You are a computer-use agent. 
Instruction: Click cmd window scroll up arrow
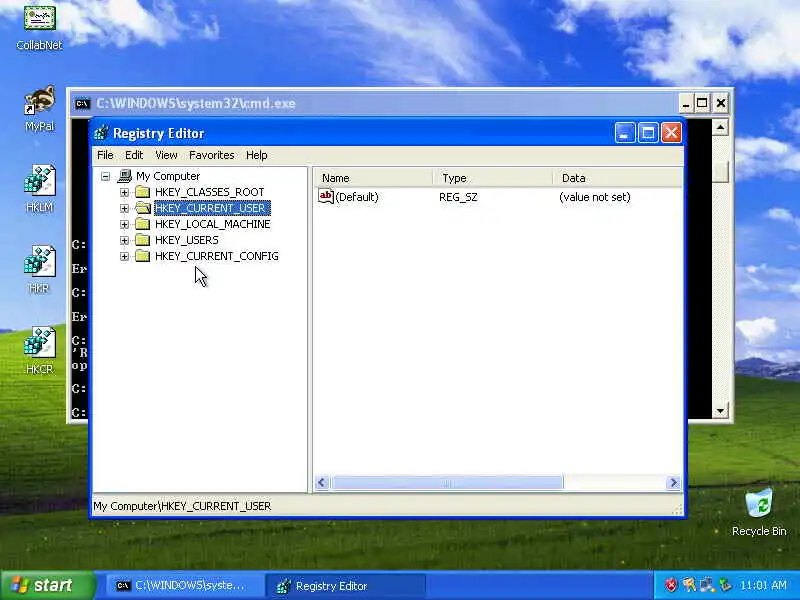coord(720,127)
